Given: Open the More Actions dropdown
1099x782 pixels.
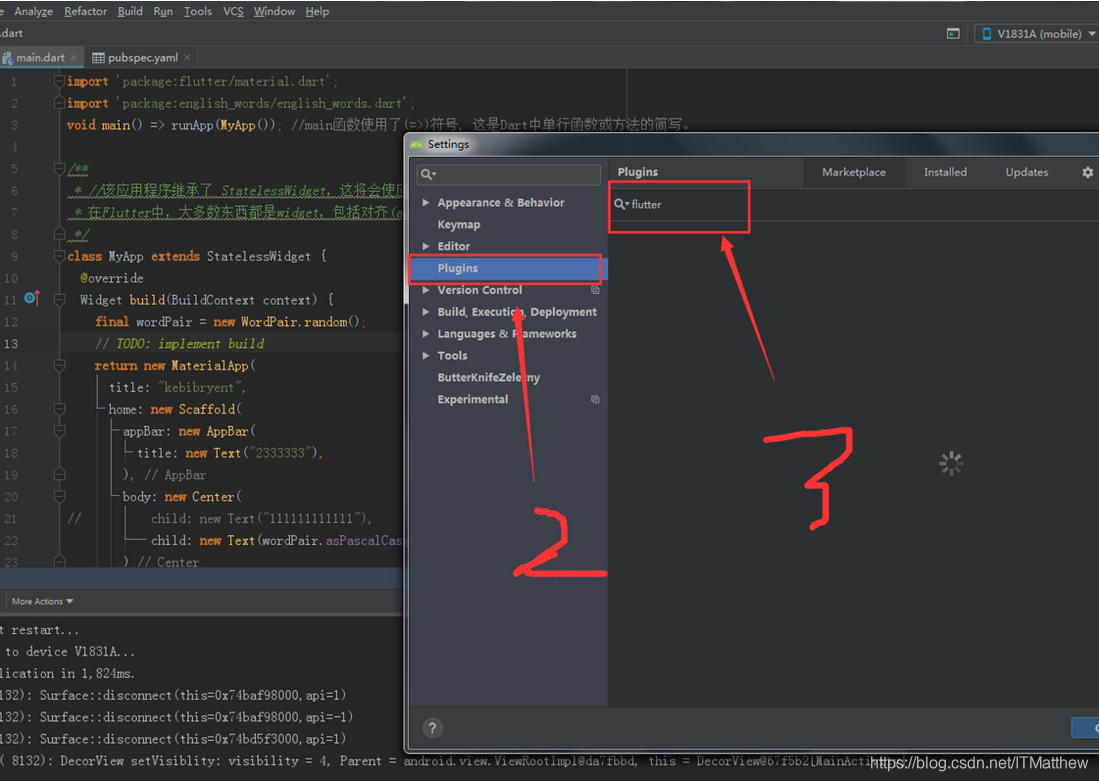Looking at the screenshot, I should (x=42, y=601).
